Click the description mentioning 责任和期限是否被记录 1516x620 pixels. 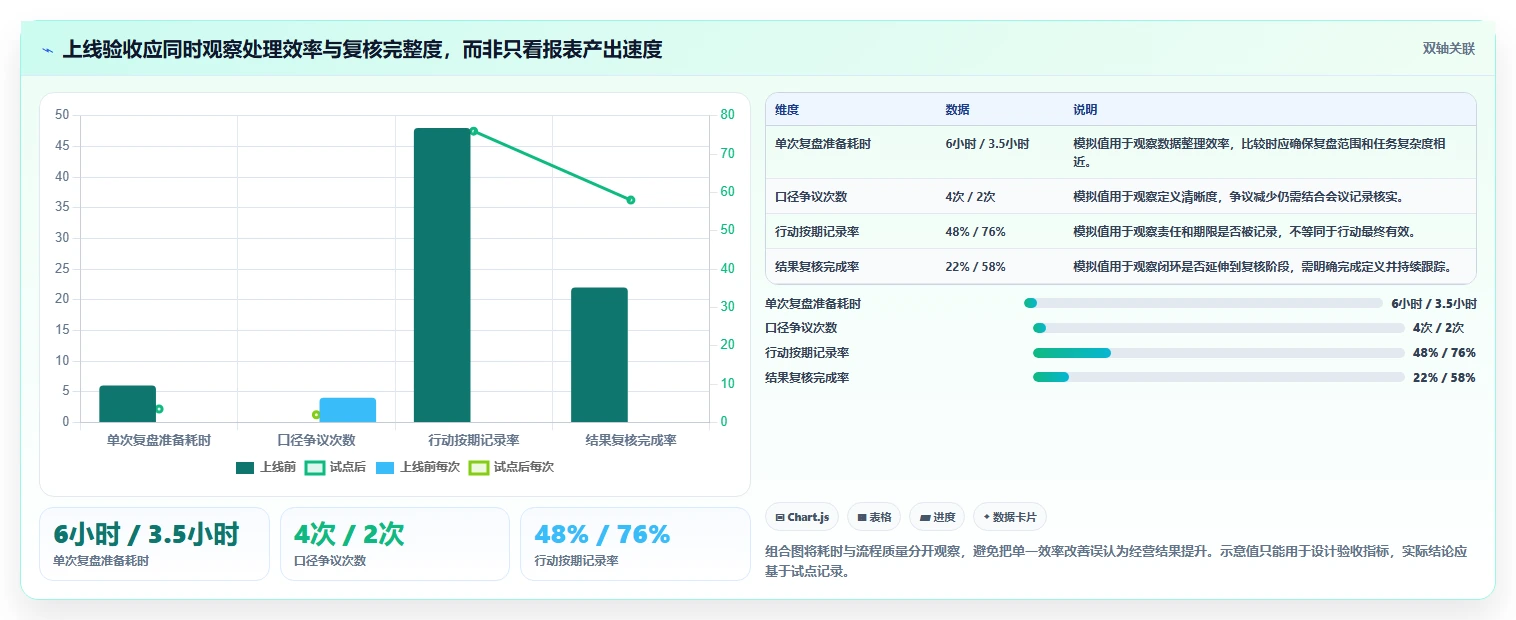1245,232
